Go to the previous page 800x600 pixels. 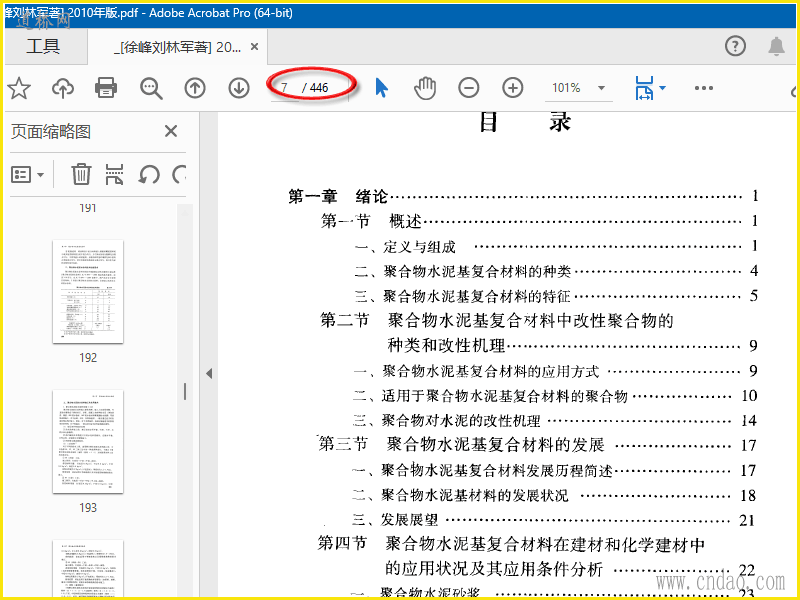(x=195, y=88)
